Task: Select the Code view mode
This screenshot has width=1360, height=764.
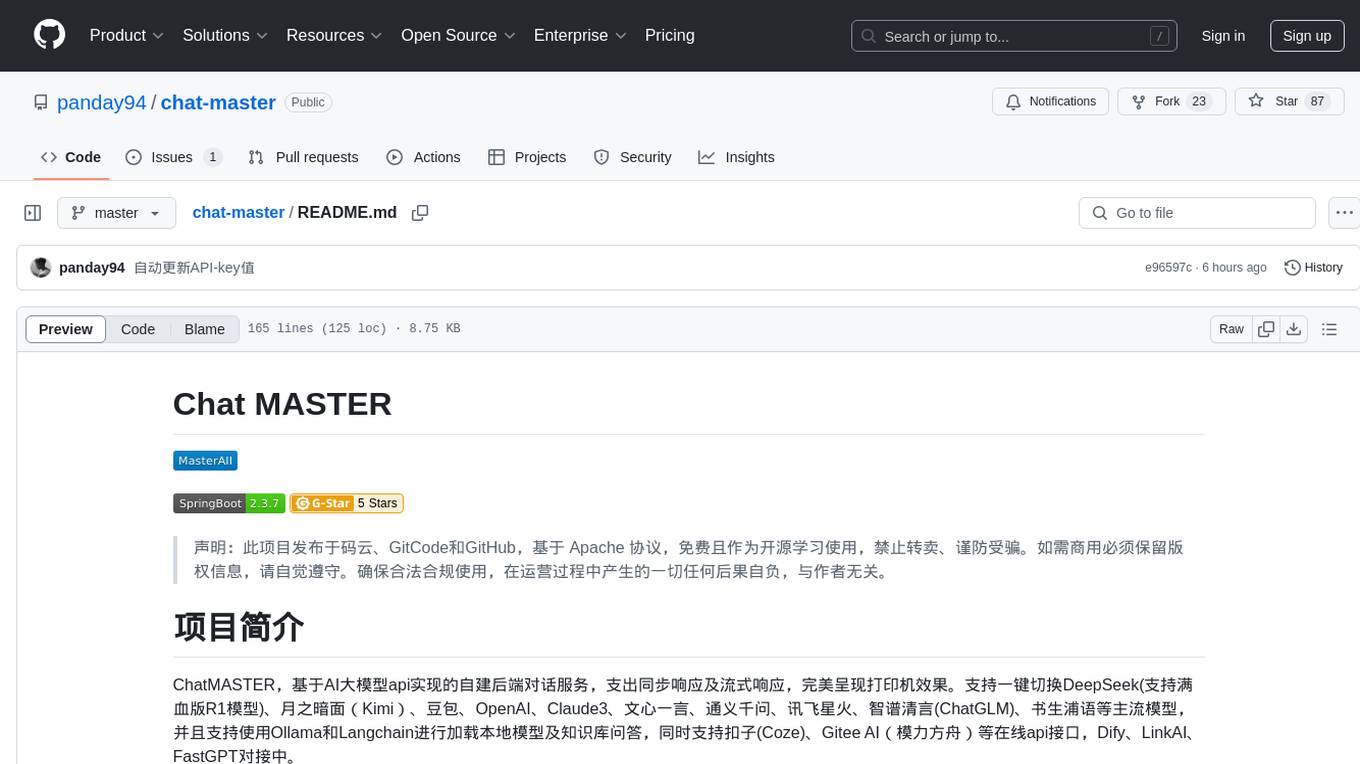Action: (x=138, y=329)
